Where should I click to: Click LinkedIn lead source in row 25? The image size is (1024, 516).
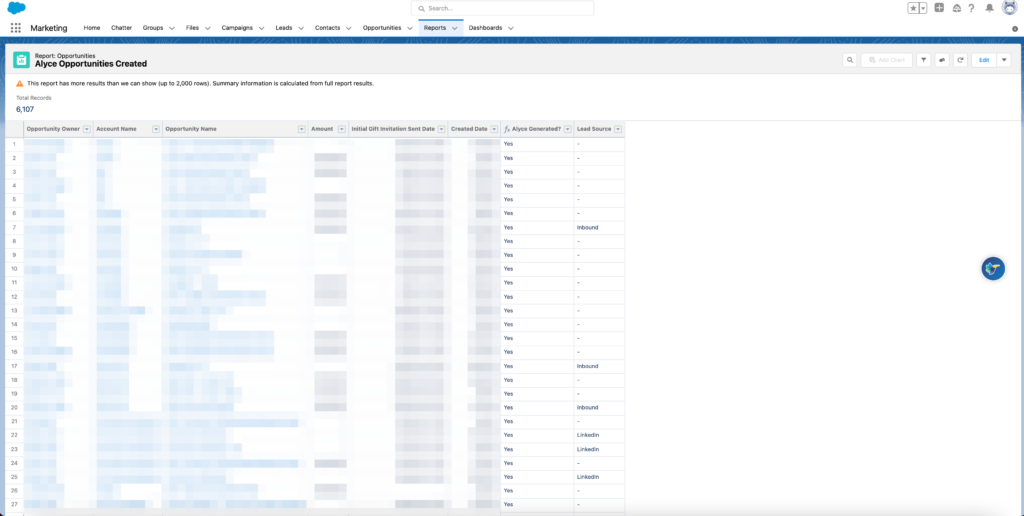point(588,477)
